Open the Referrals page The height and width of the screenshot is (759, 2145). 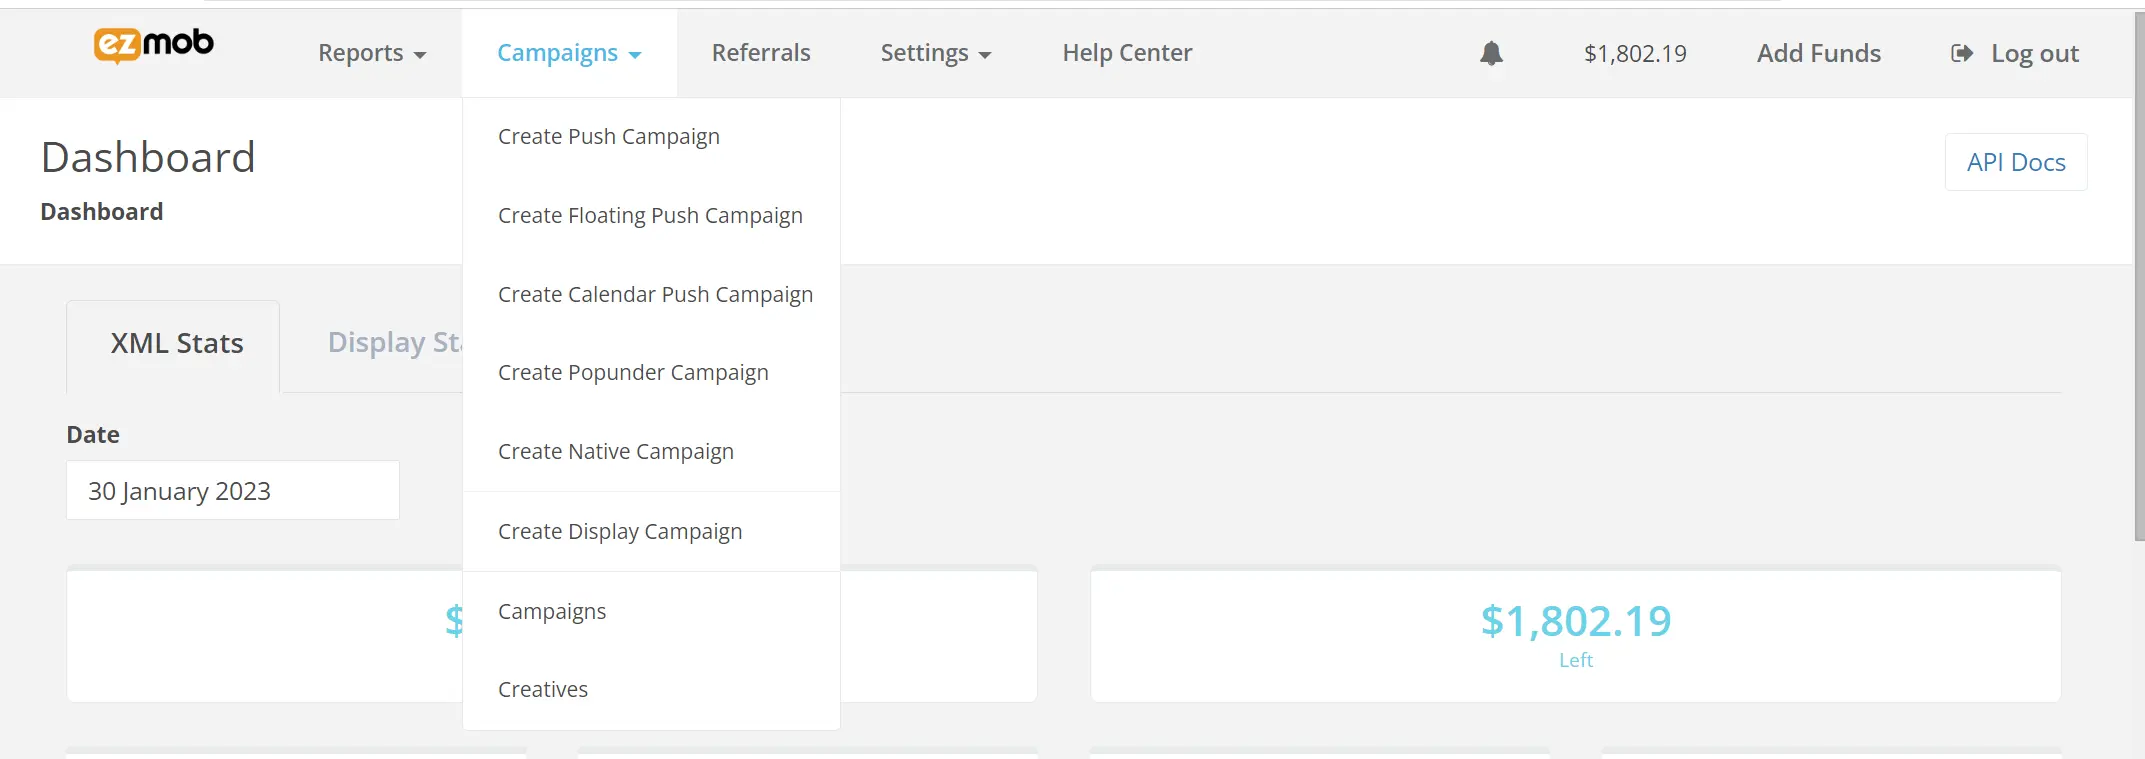coord(761,53)
